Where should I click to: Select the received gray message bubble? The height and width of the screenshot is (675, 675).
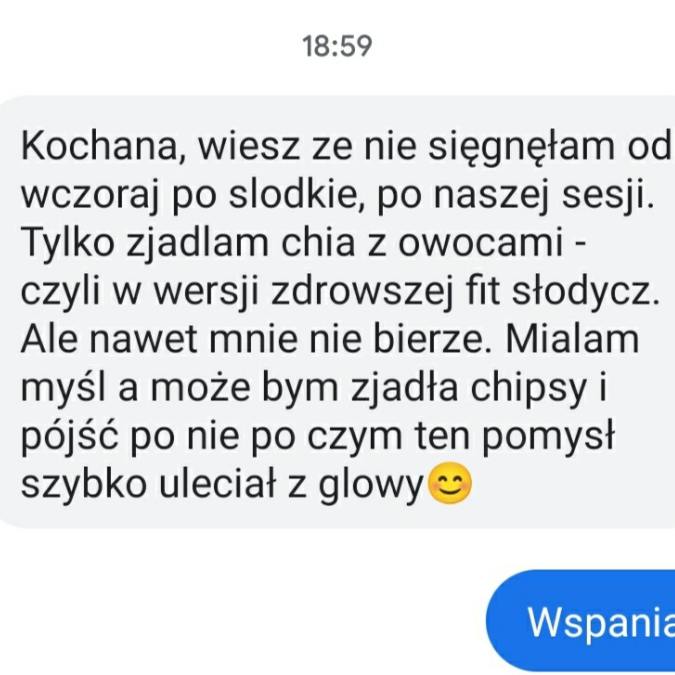(x=338, y=312)
